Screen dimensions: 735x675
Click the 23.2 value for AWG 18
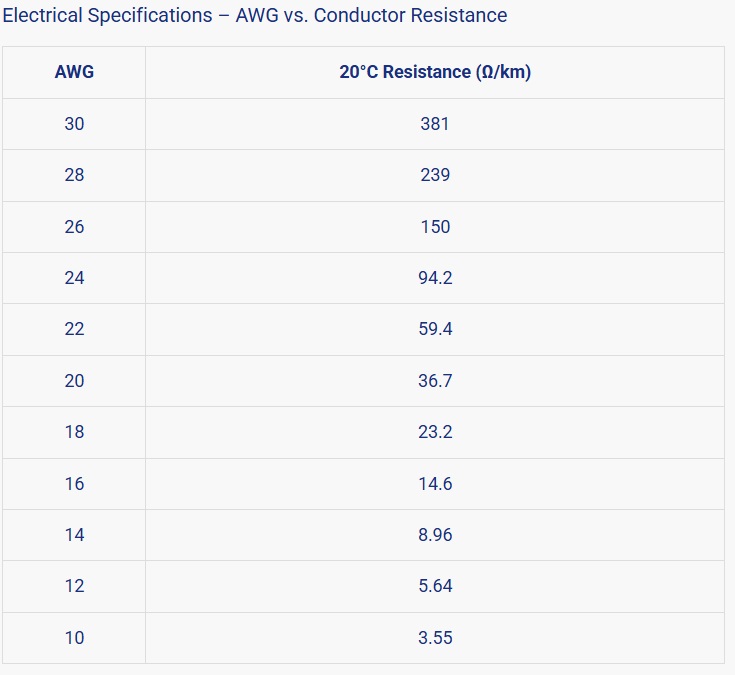click(435, 432)
